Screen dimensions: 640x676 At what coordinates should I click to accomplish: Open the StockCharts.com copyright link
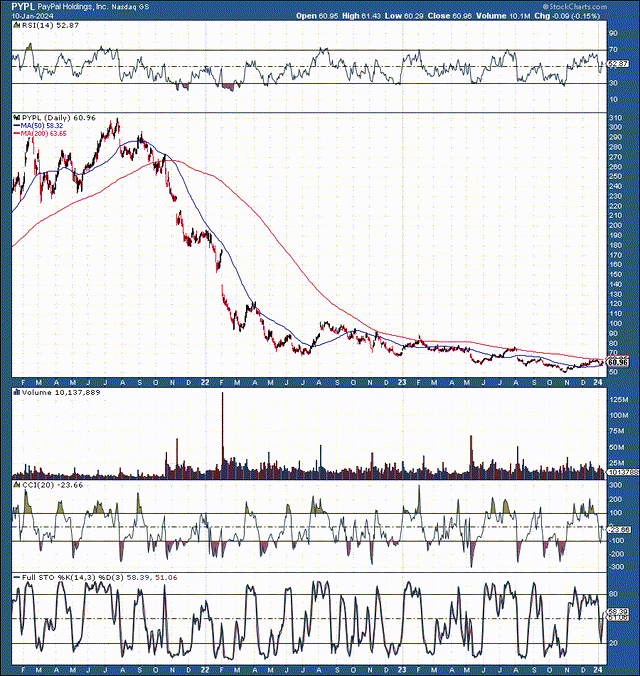pyautogui.click(x=575, y=6)
